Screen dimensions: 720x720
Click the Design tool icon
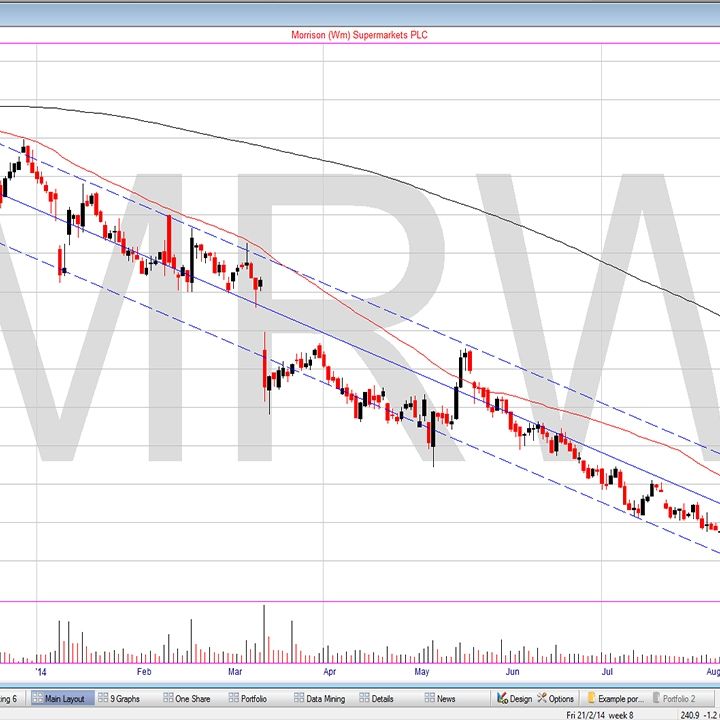[502, 698]
